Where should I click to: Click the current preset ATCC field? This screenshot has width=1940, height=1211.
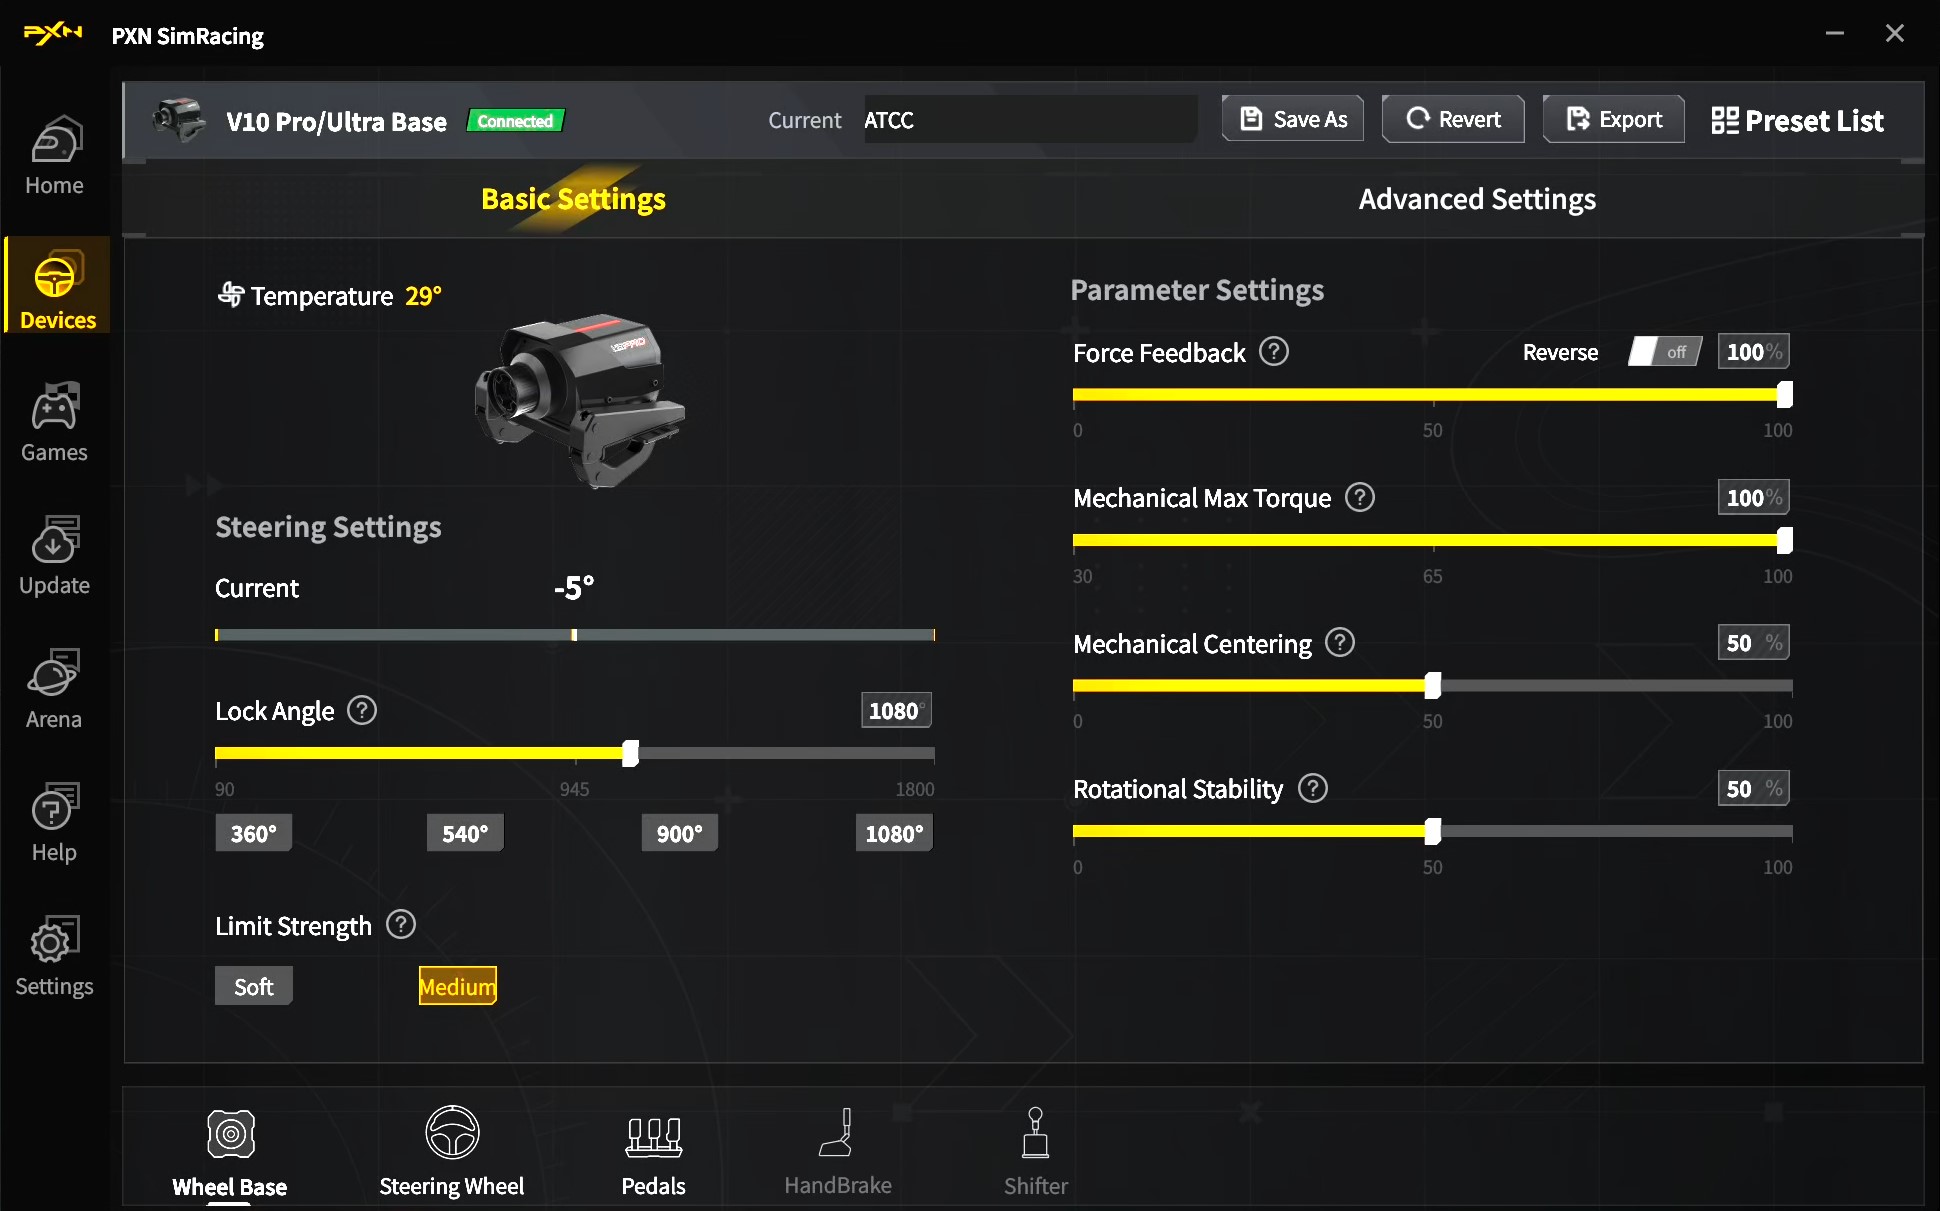1028,120
